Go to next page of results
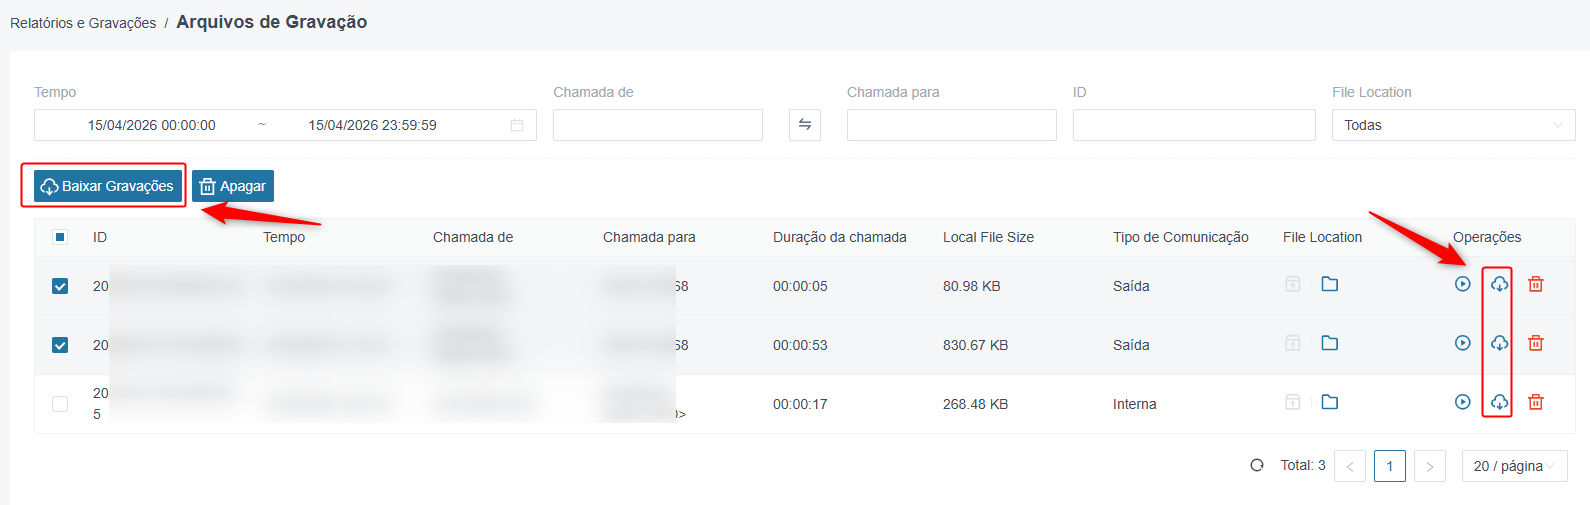This screenshot has width=1590, height=505. tap(1430, 466)
